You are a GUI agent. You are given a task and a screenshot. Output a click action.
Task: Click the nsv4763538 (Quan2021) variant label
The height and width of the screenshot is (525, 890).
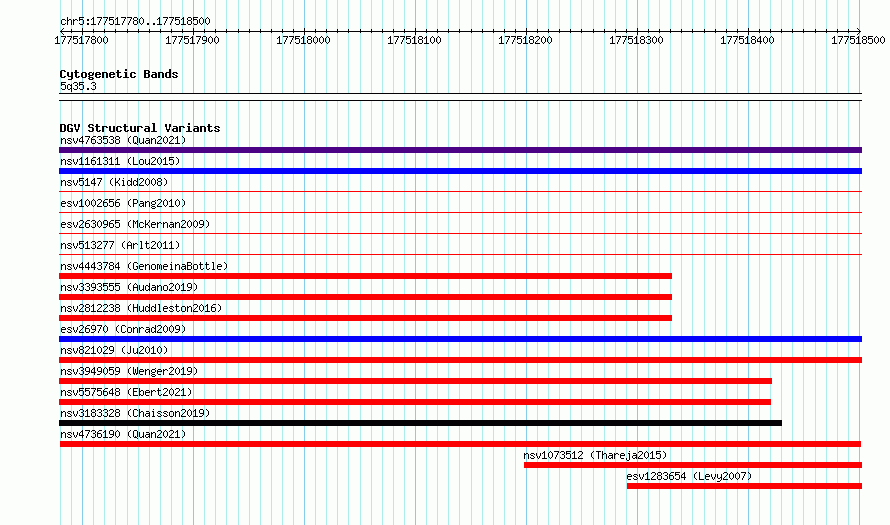[123, 140]
